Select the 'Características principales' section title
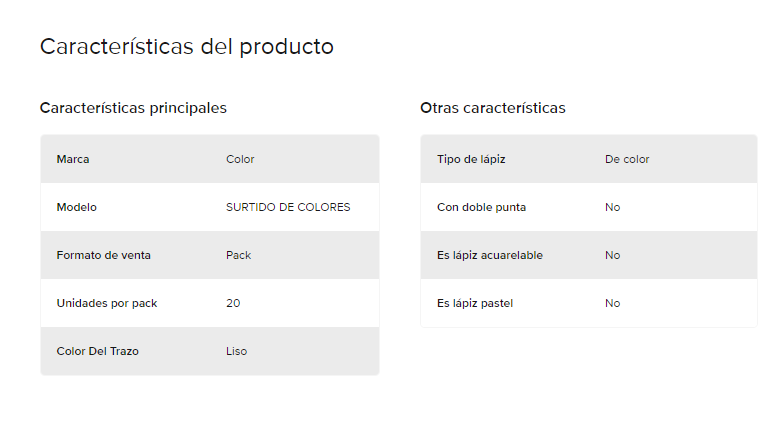Screen dimensions: 780x423 click(133, 108)
